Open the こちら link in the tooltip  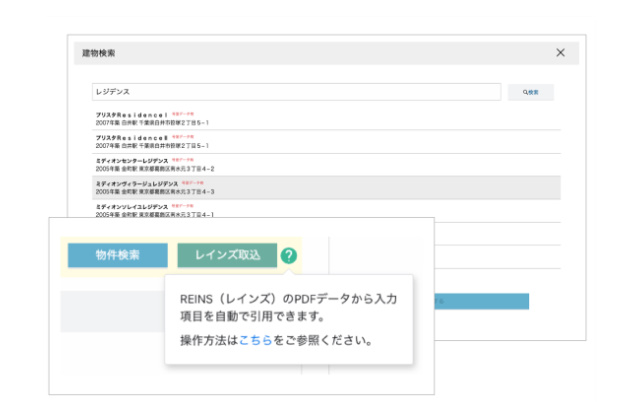coord(254,340)
